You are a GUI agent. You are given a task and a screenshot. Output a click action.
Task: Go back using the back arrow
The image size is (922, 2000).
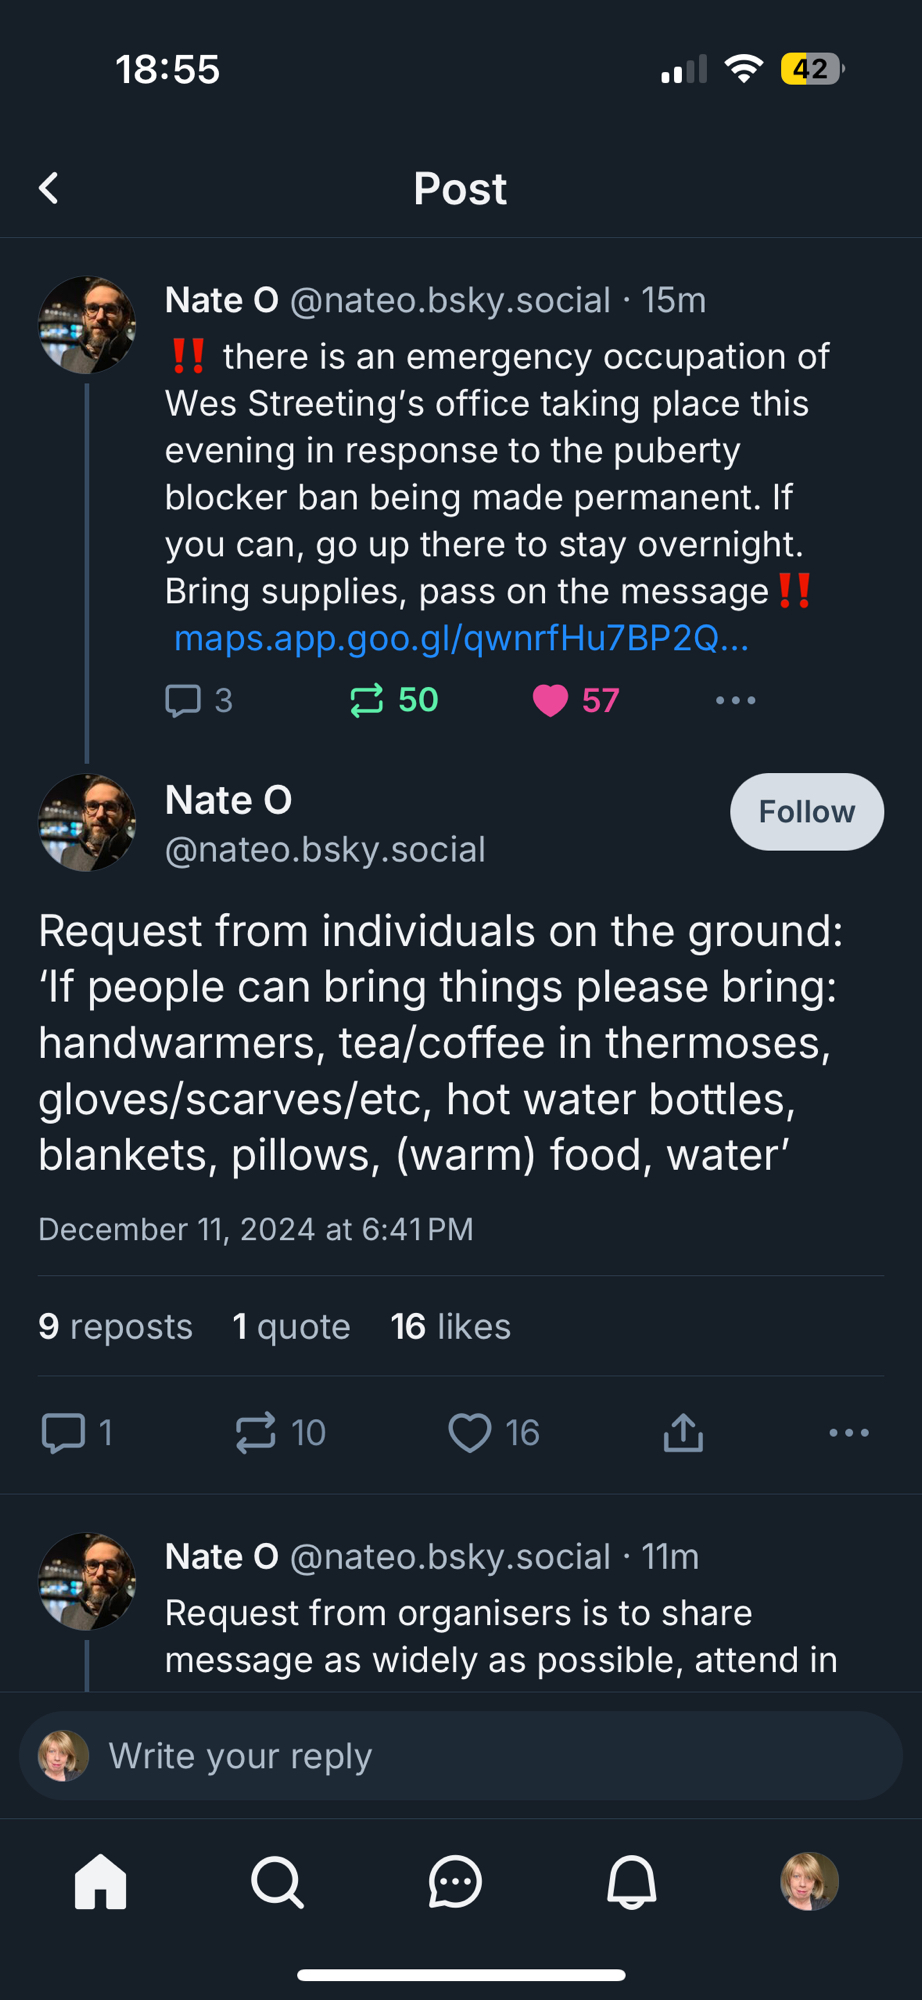pos(48,188)
